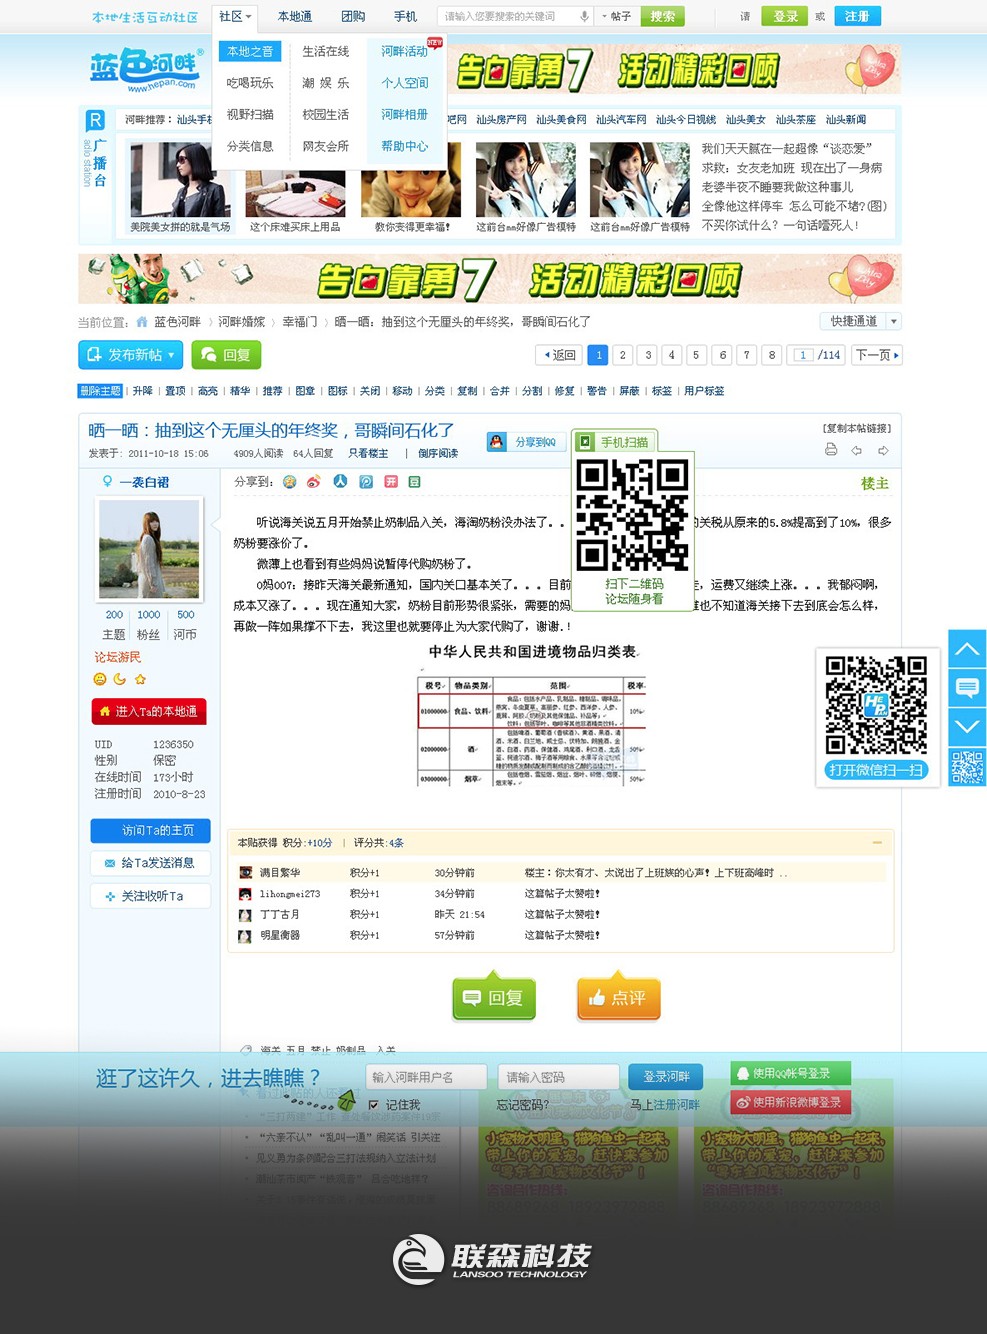Open 手机 in the top navigation
987x1334 pixels.
point(405,16)
